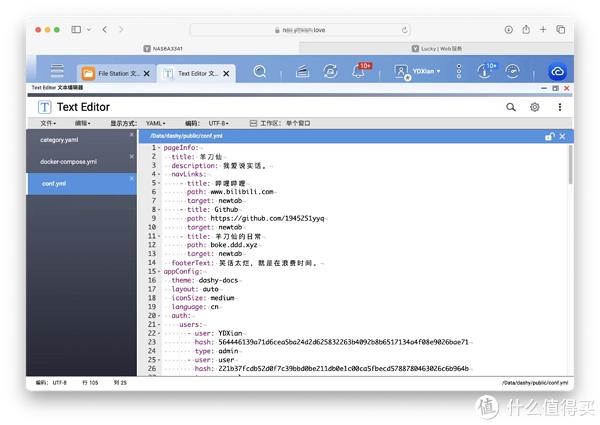Click the Text Editor T logo

(44, 107)
